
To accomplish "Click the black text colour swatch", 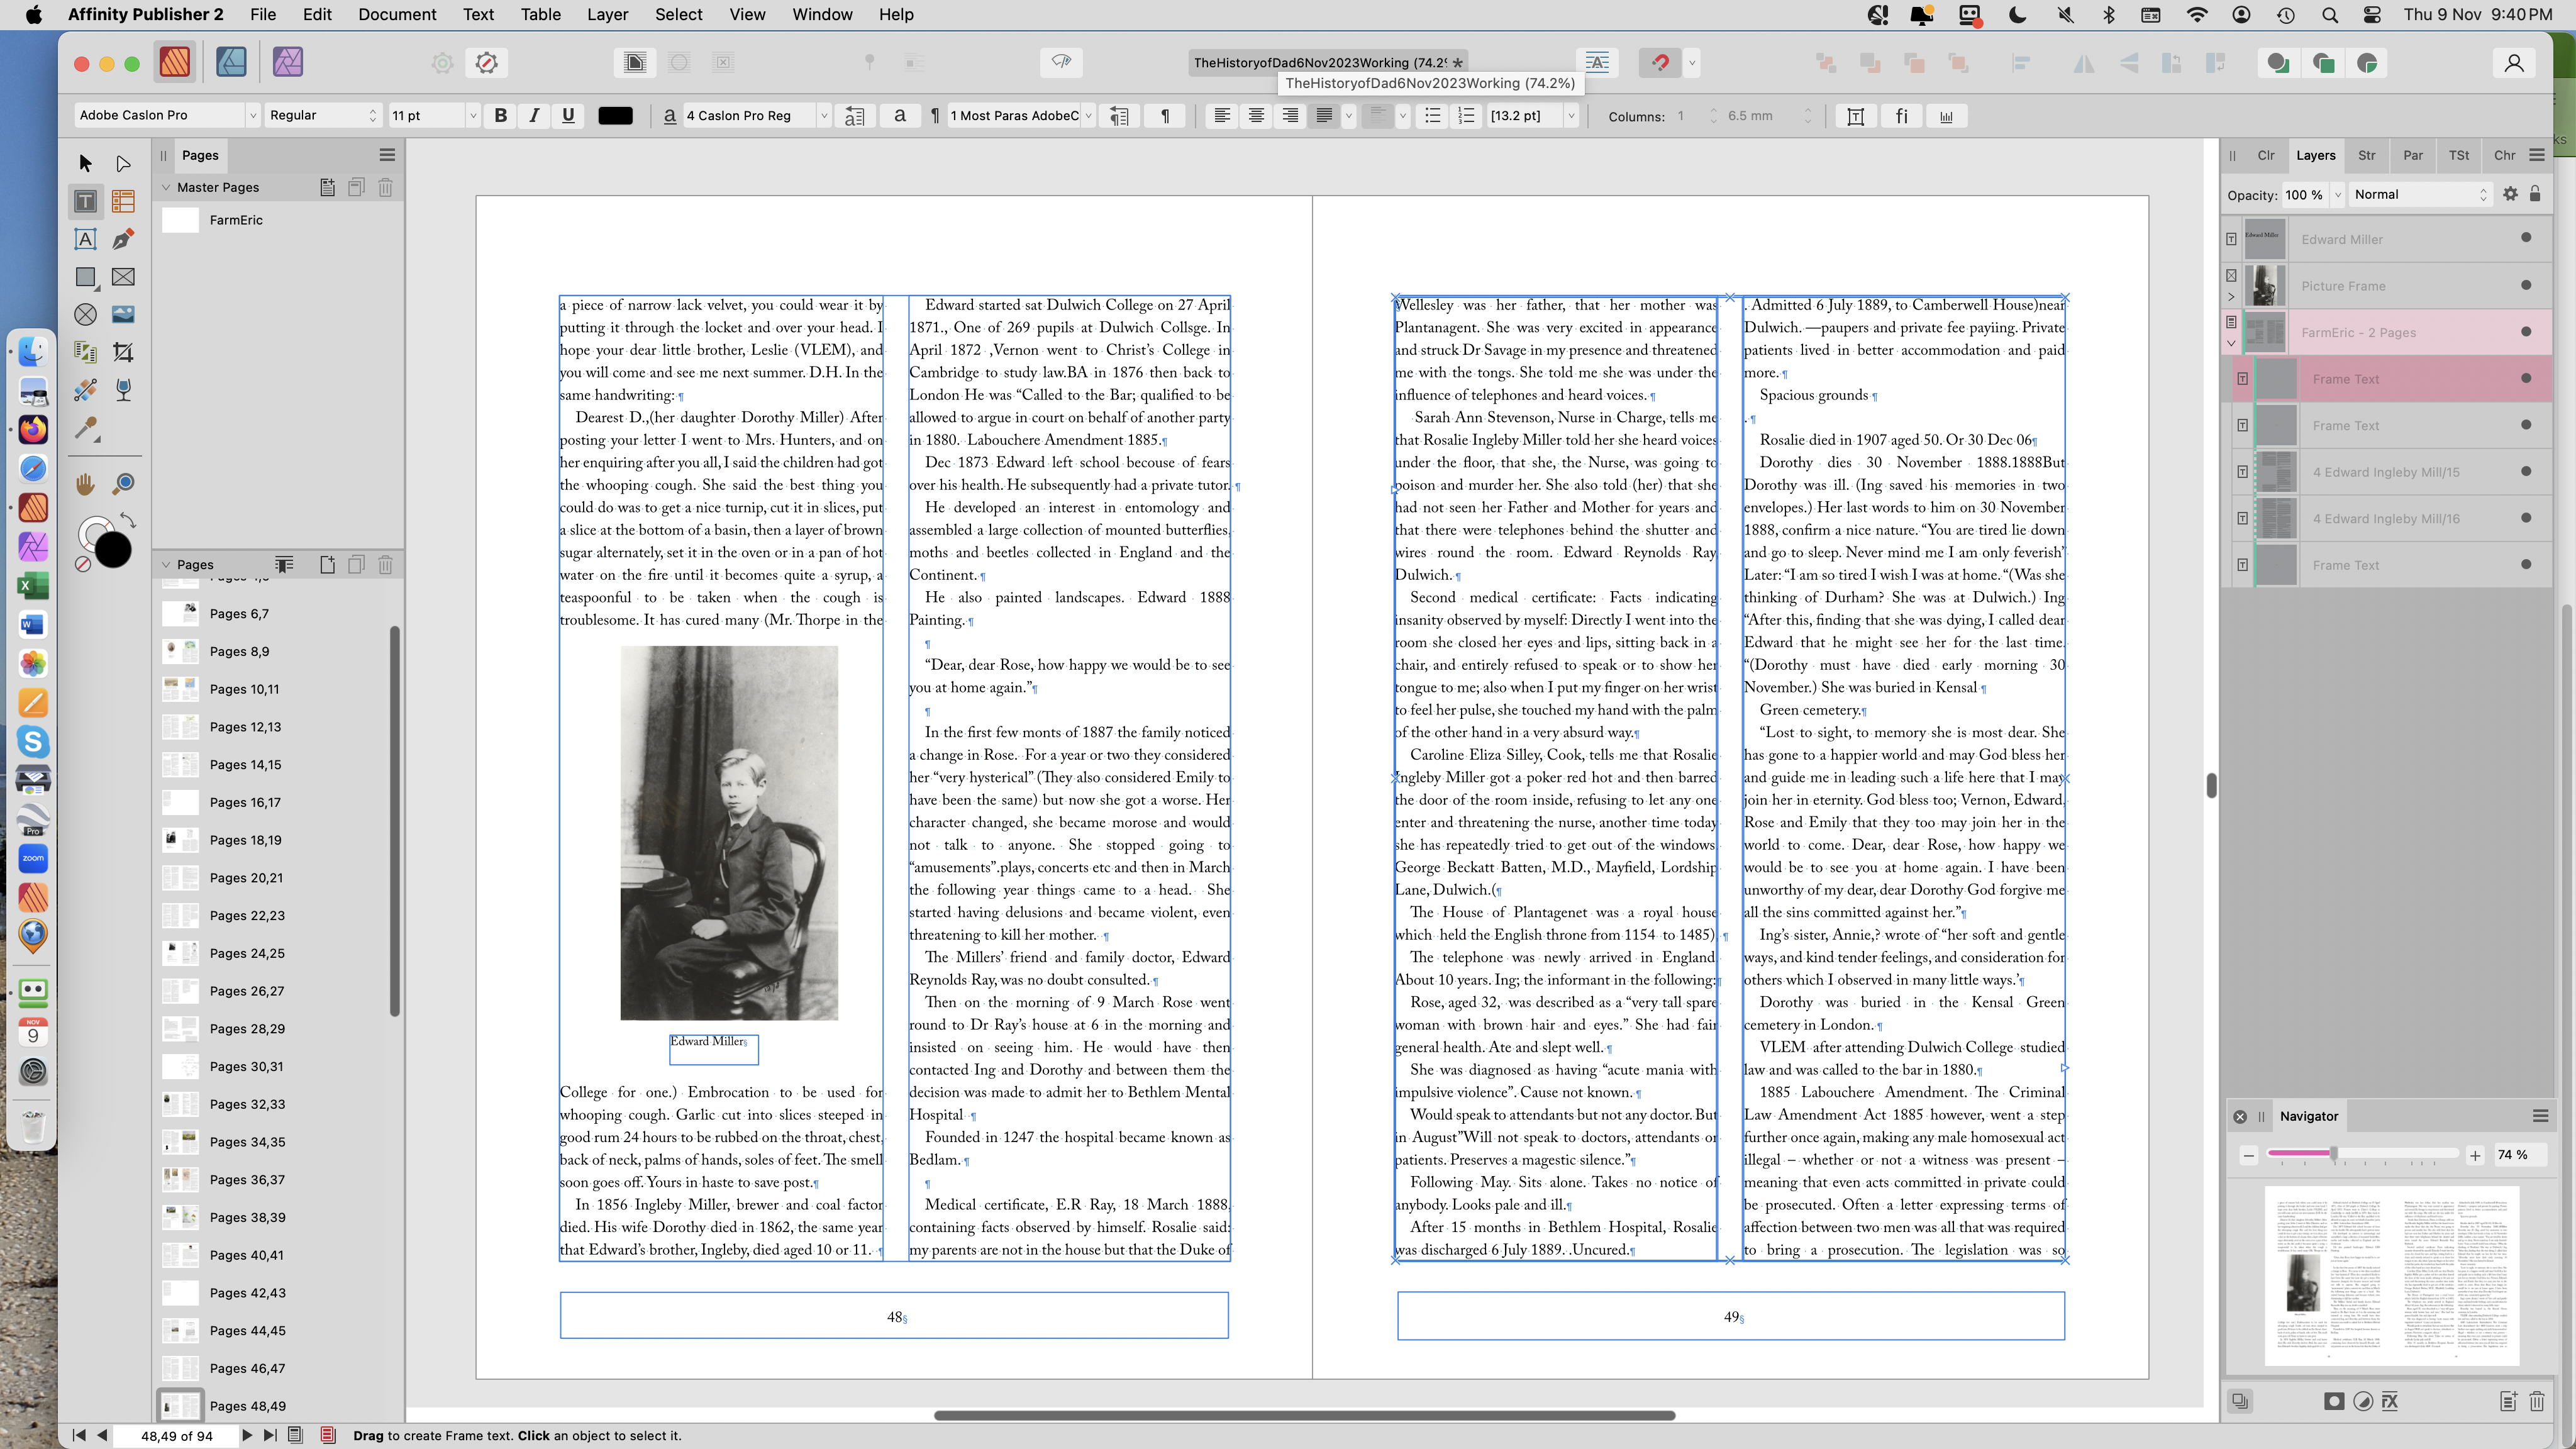I will (x=615, y=116).
